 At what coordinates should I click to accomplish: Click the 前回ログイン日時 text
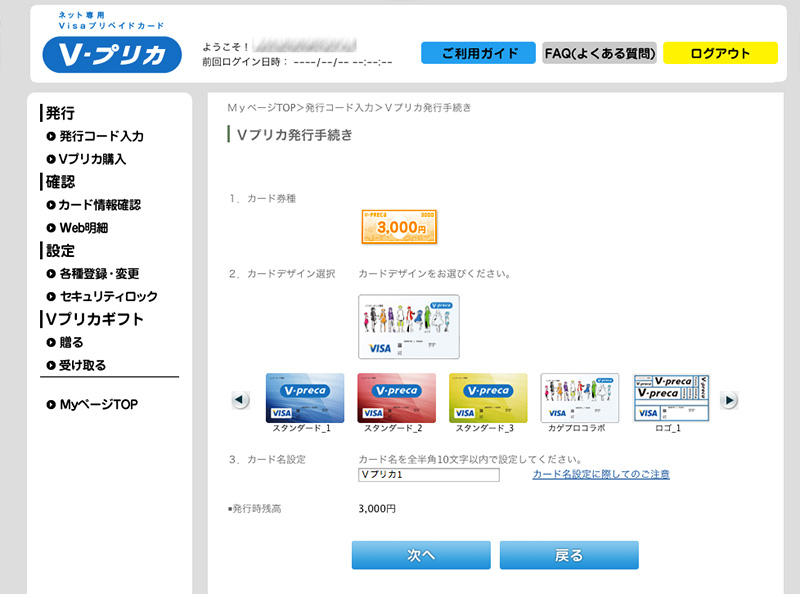coord(297,62)
